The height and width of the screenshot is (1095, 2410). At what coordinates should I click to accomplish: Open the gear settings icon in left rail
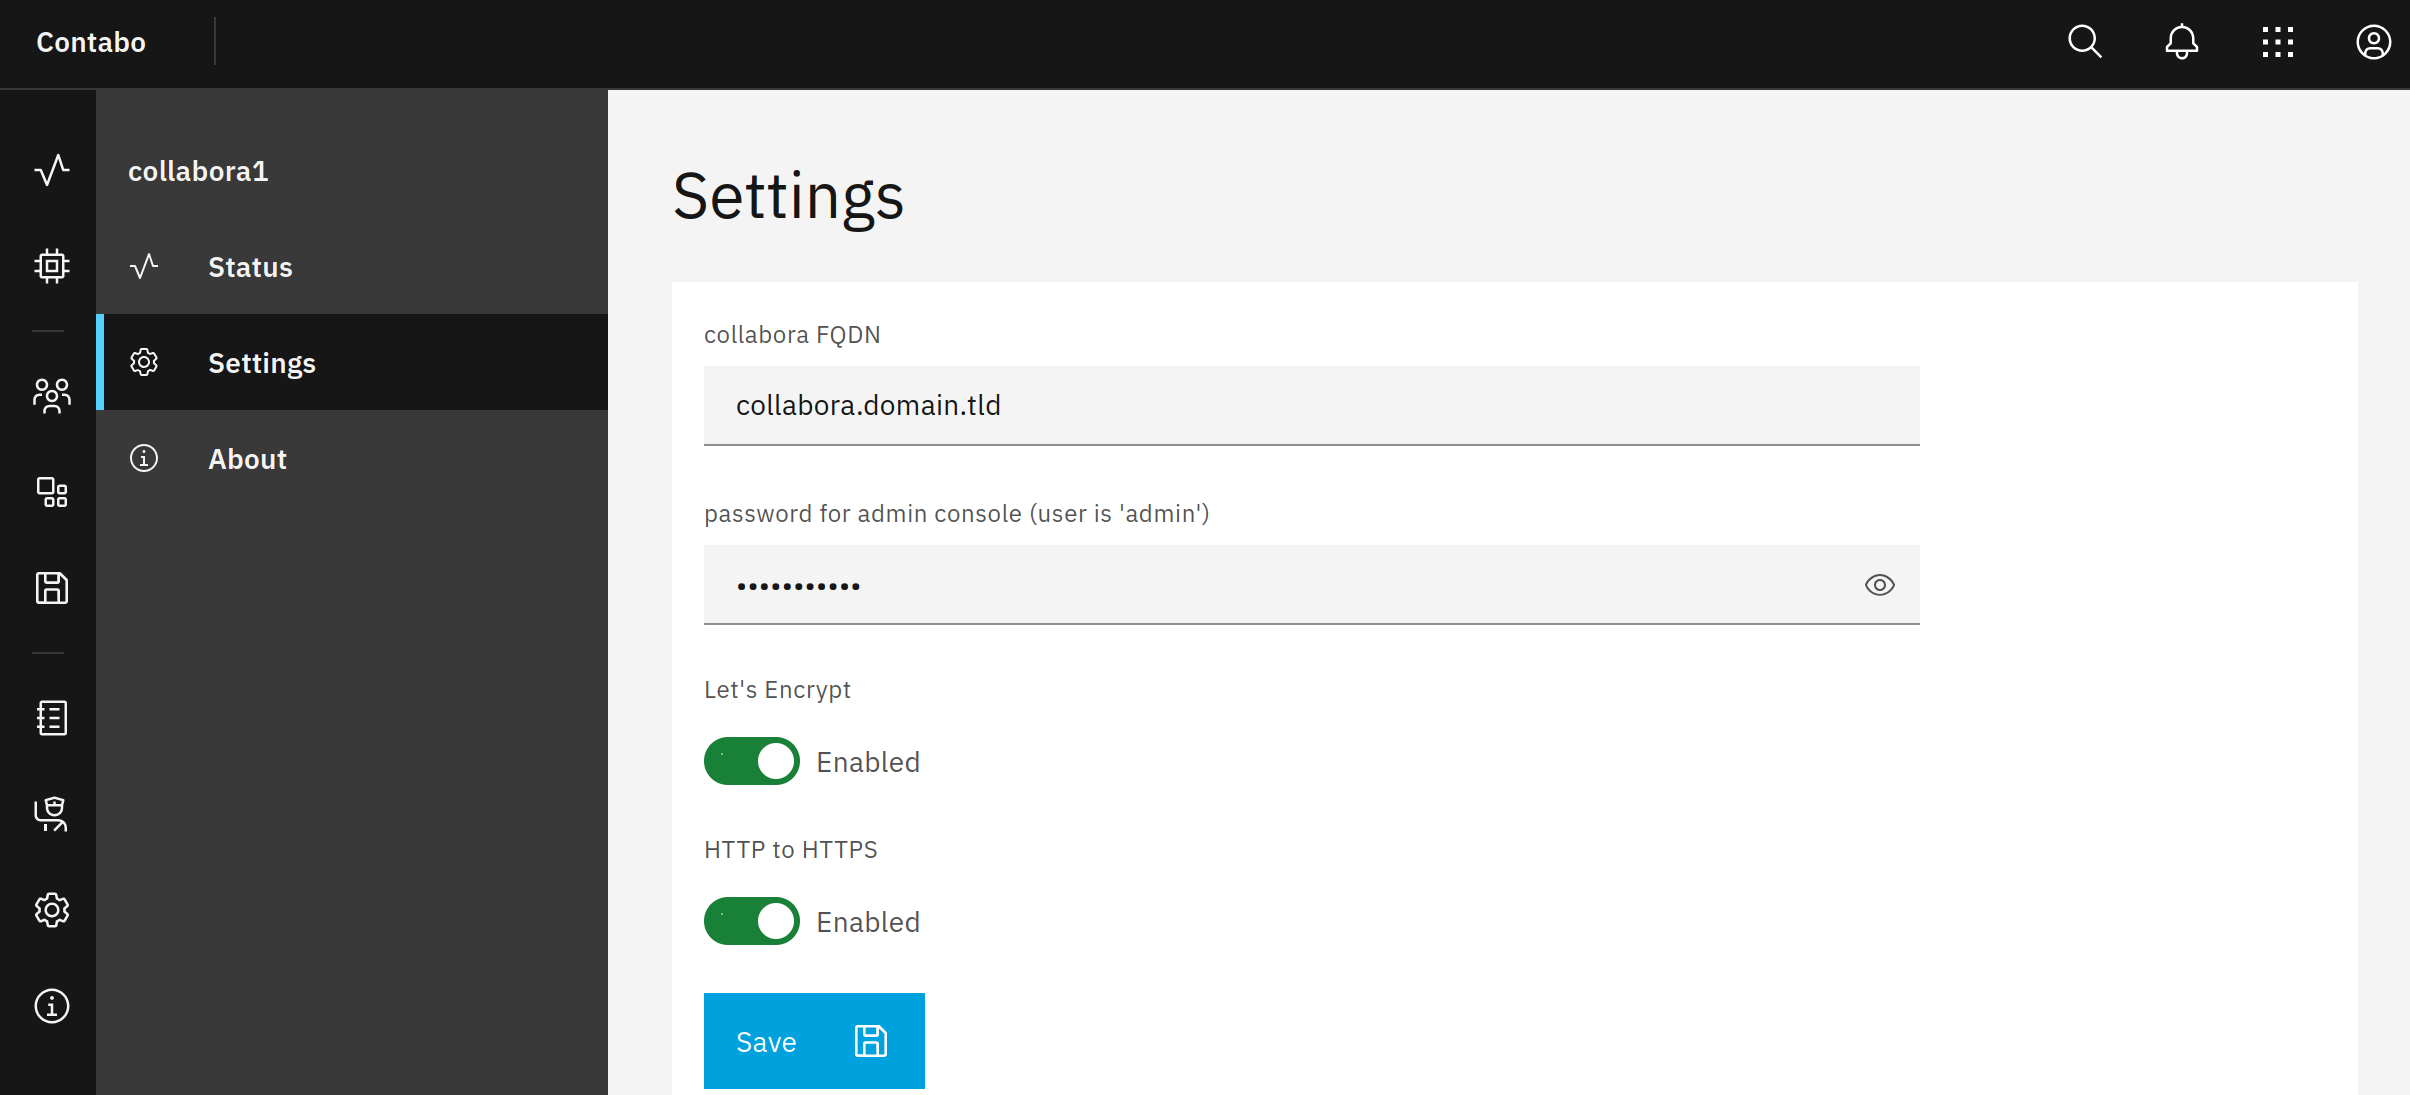(51, 910)
